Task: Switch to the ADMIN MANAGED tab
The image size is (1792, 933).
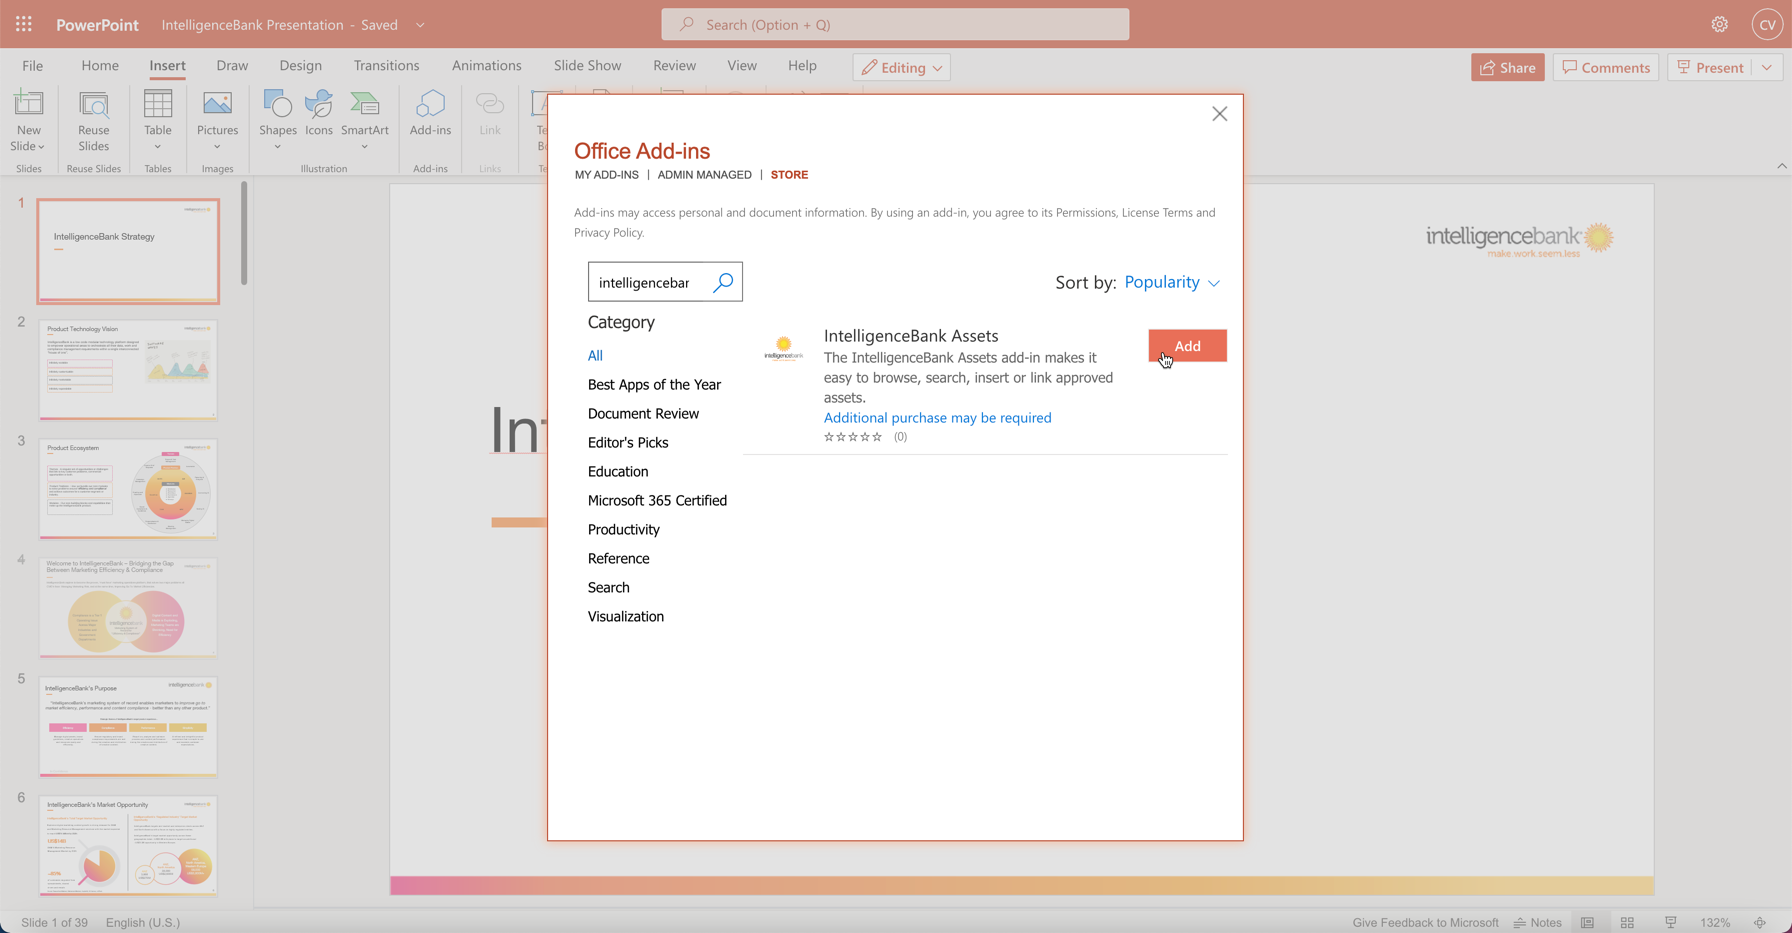Action: click(704, 175)
